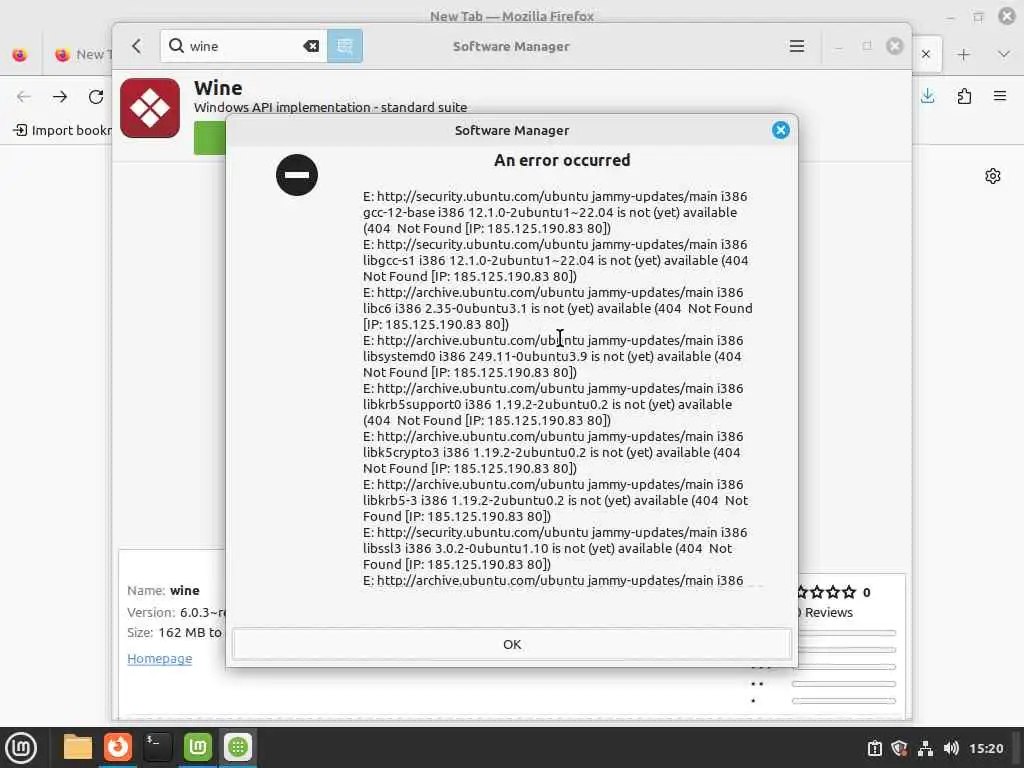Image resolution: width=1024 pixels, height=768 pixels.
Task: Open a new Firefox tab
Action: point(963,55)
